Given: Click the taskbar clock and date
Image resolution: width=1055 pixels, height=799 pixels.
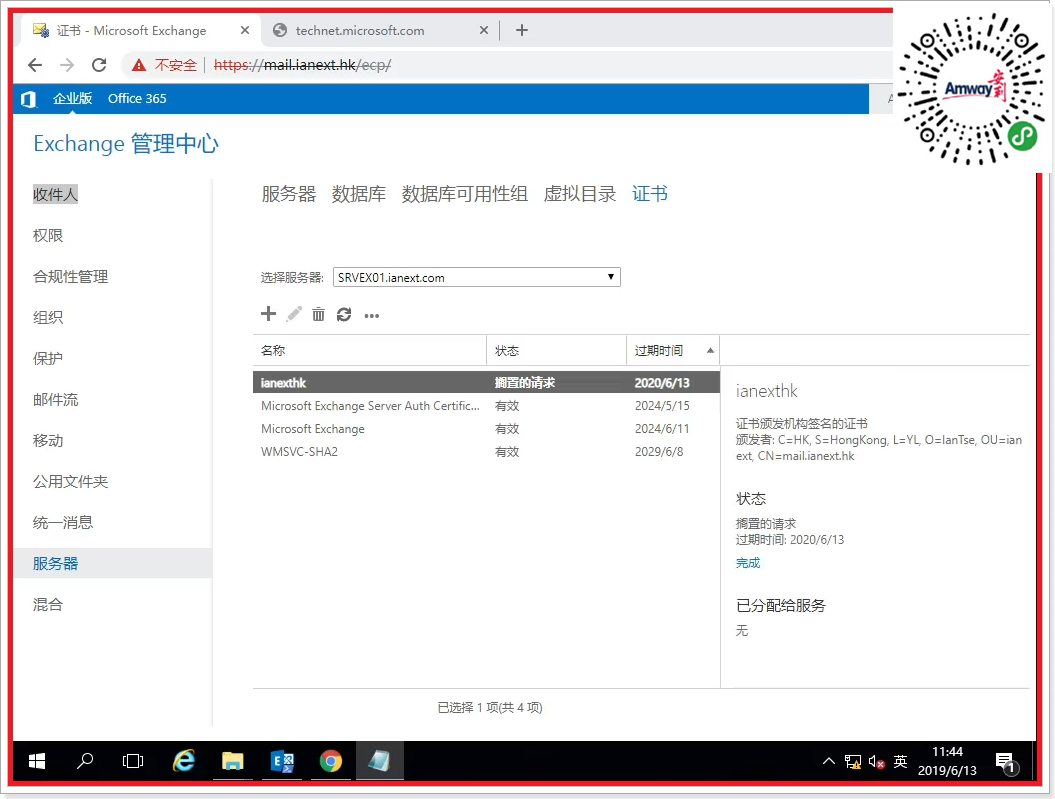Looking at the screenshot, I should coord(947,761).
